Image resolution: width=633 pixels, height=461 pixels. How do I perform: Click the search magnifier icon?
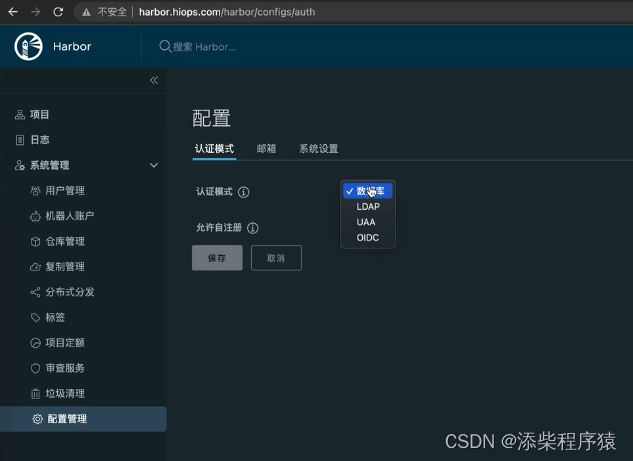[165, 46]
